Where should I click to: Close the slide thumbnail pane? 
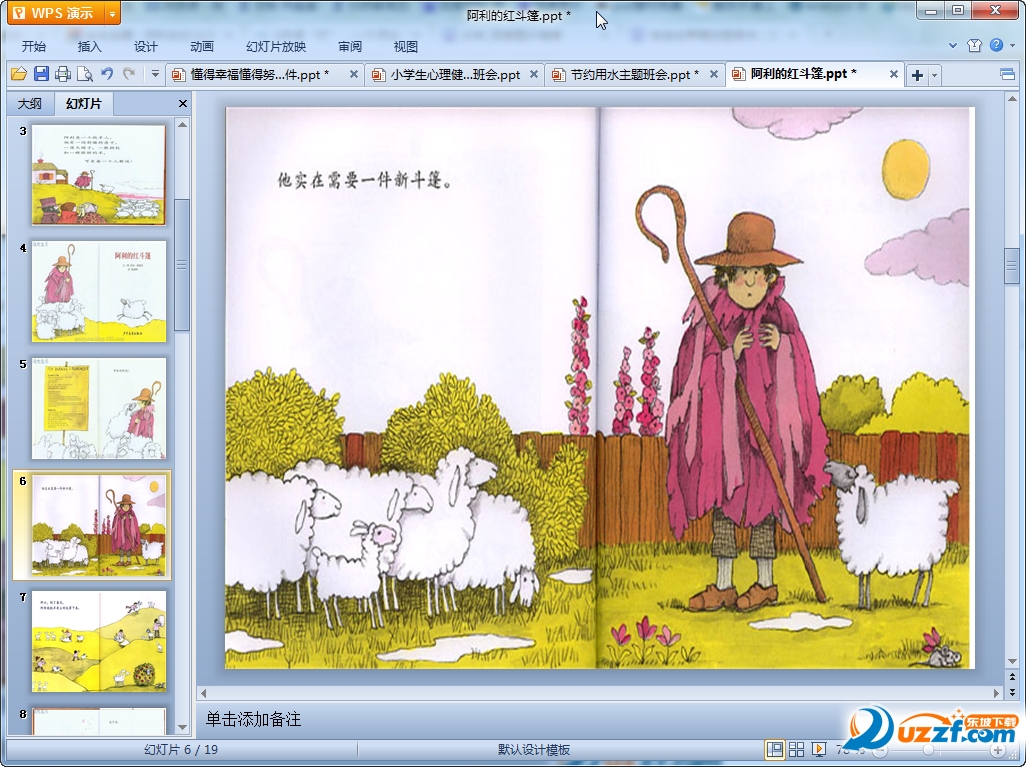(183, 103)
